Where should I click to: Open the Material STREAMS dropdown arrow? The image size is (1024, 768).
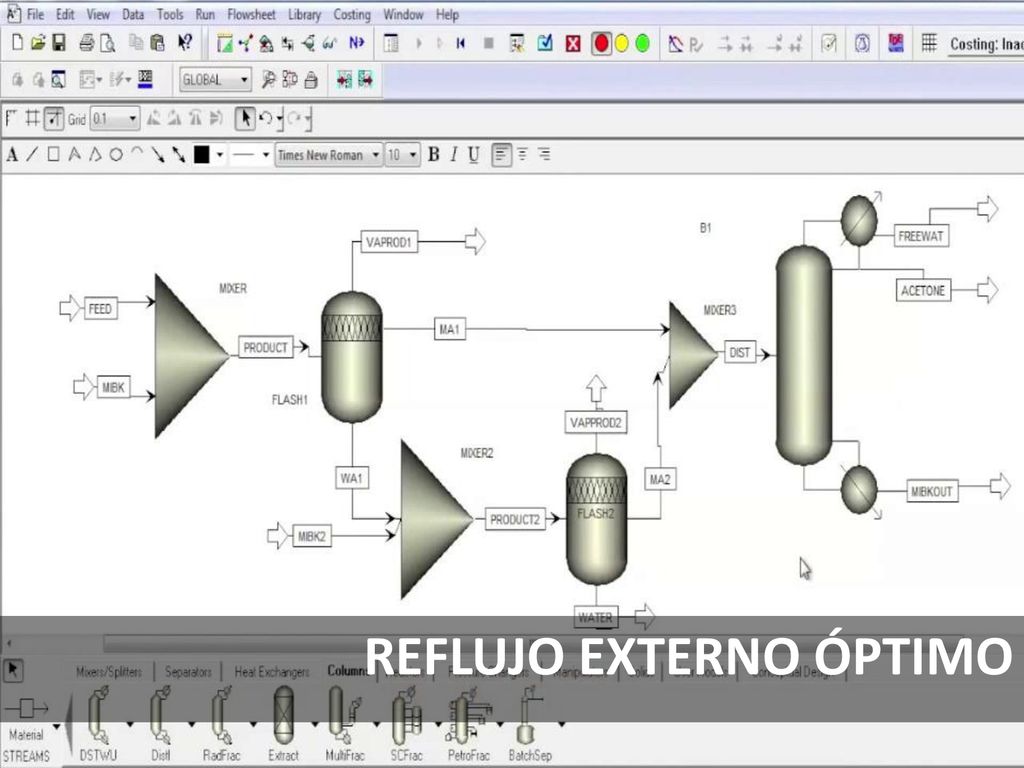57,727
